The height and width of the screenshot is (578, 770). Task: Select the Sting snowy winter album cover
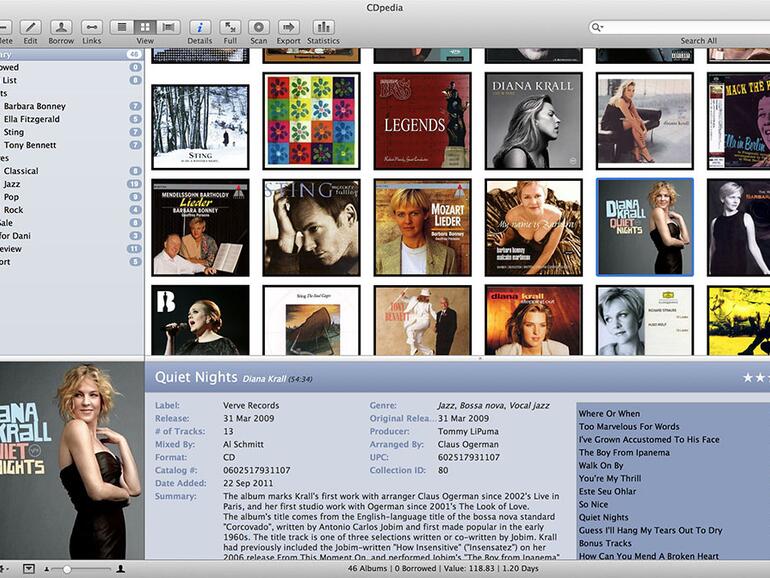[200, 127]
